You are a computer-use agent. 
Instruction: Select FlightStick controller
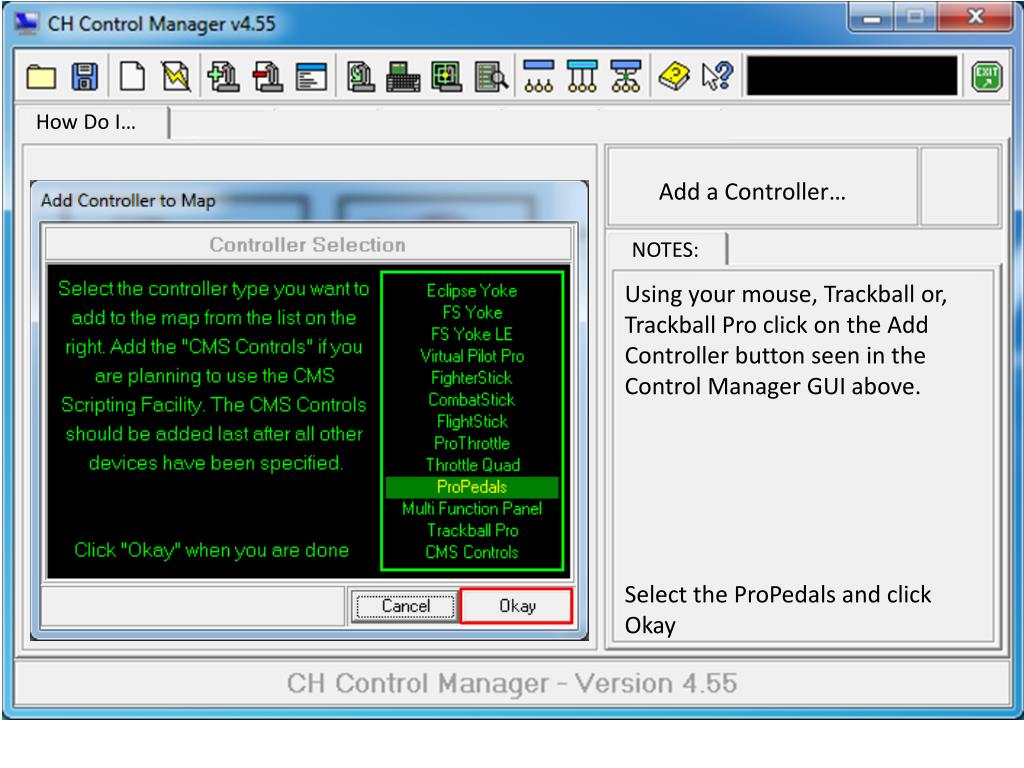472,421
